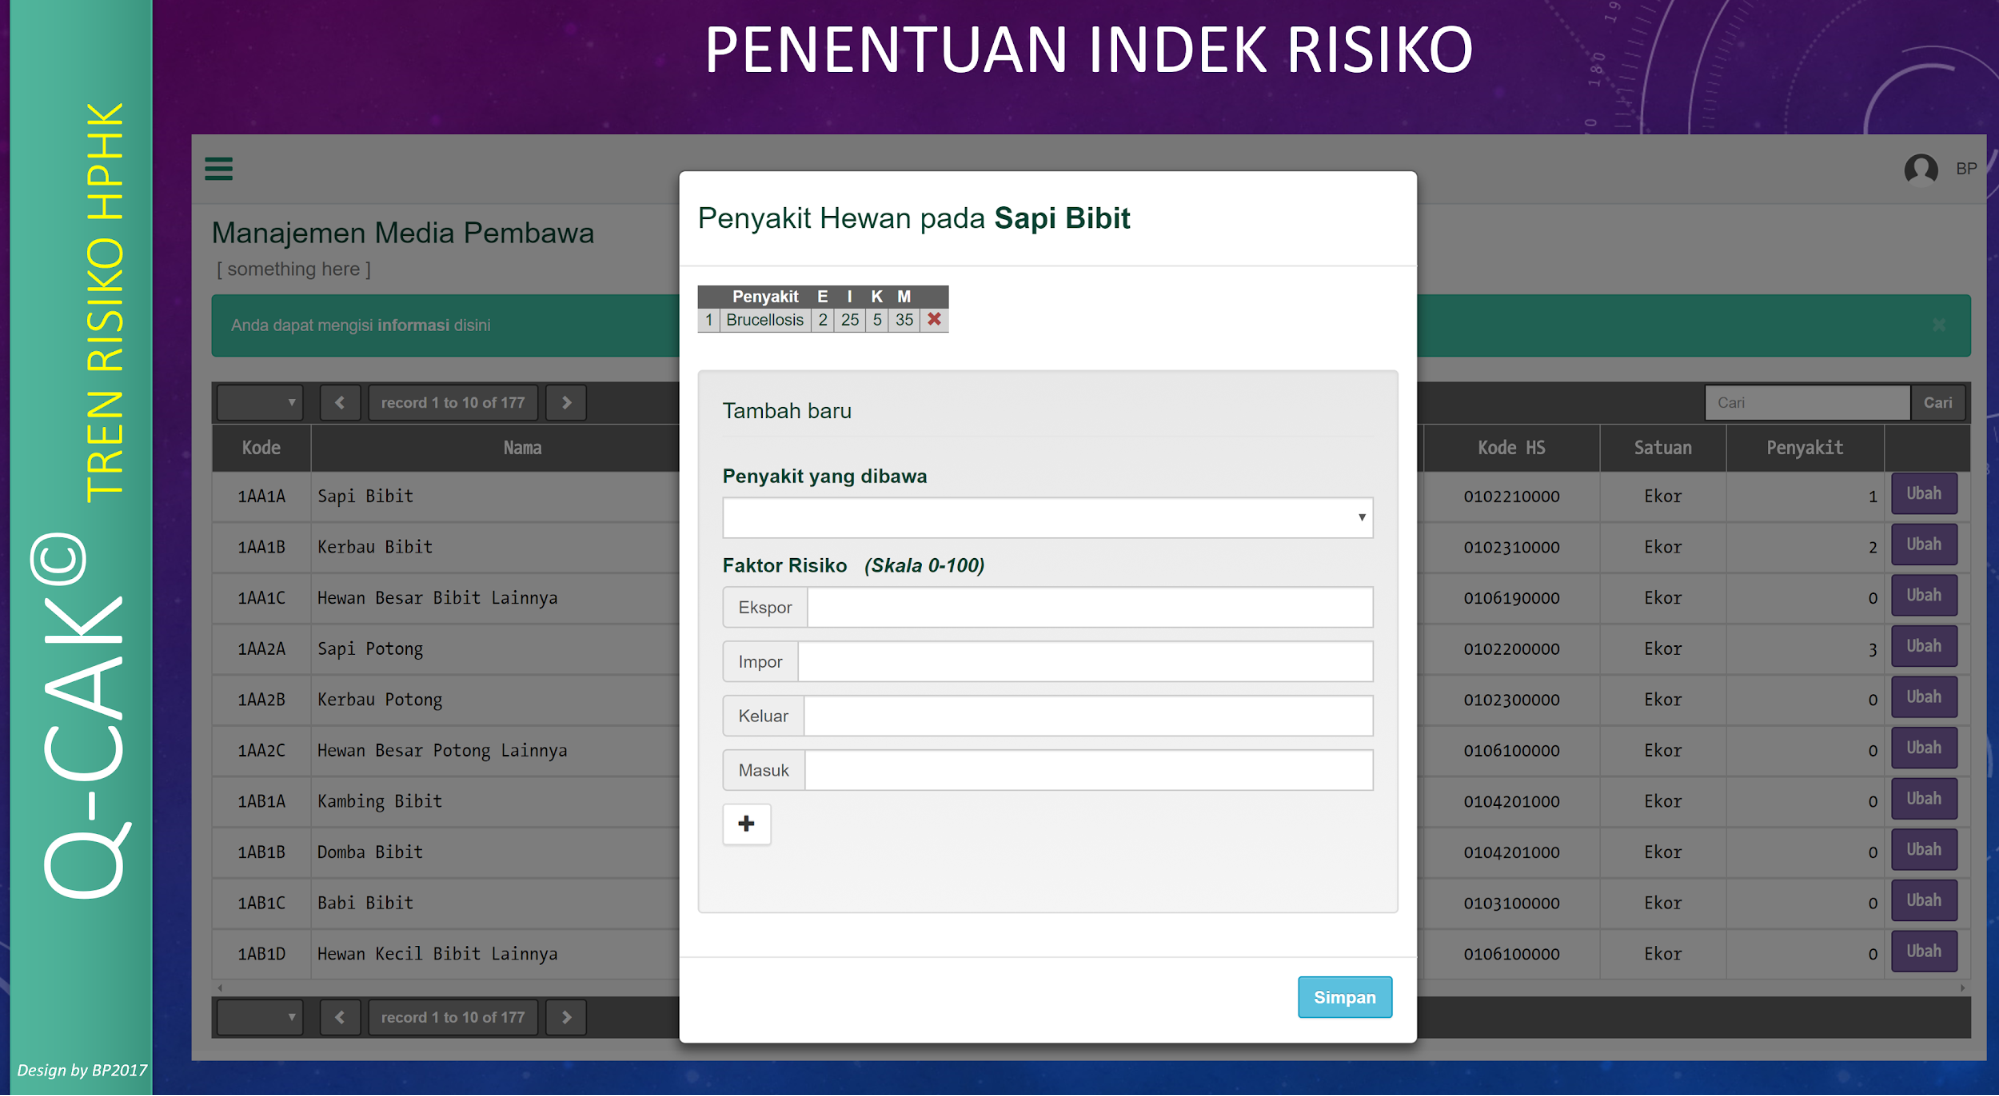
Task: Click previous arrow in bottom pagination bar
Action: pos(340,1017)
